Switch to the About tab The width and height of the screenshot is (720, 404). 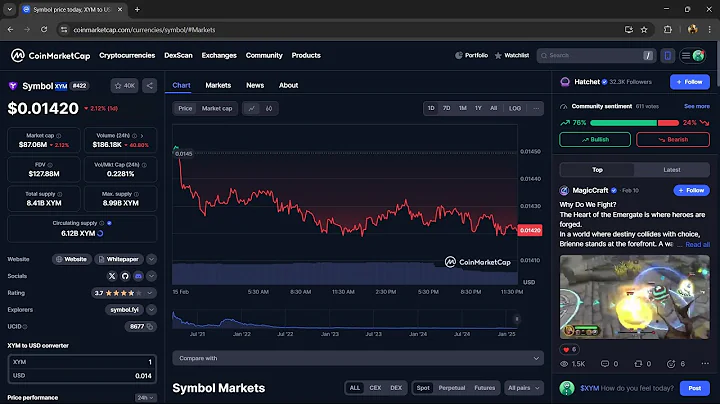(x=288, y=85)
